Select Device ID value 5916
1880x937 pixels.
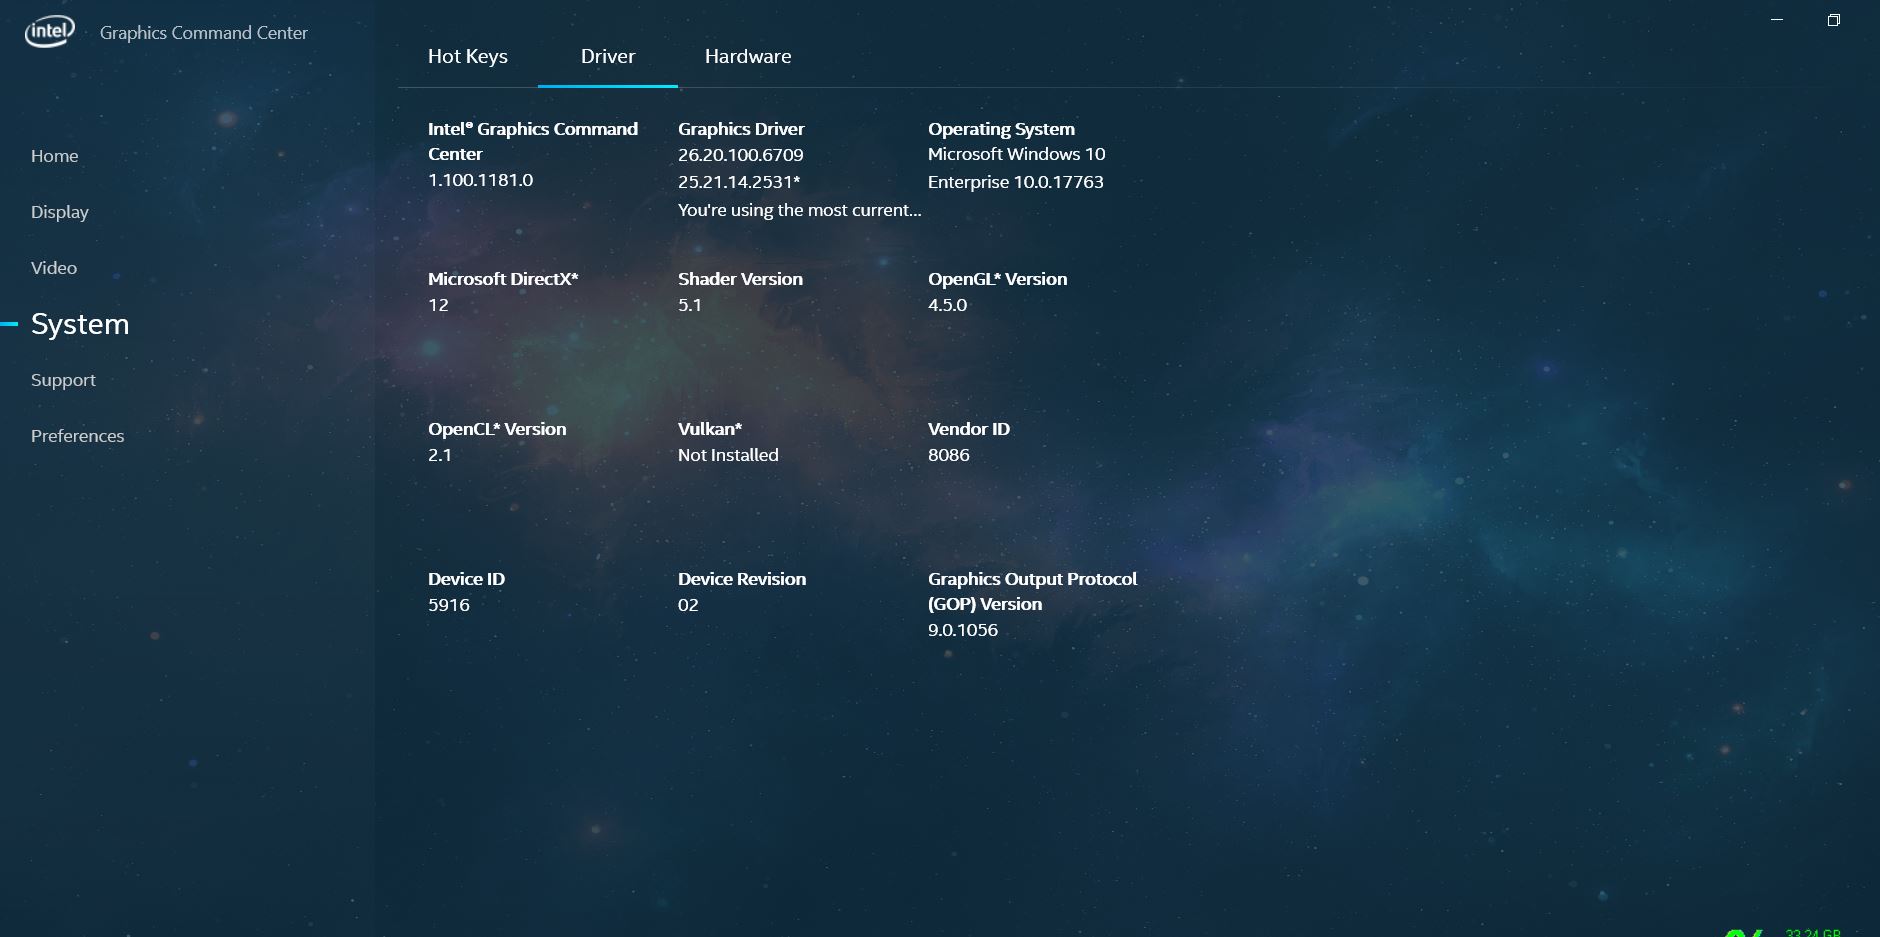449,605
